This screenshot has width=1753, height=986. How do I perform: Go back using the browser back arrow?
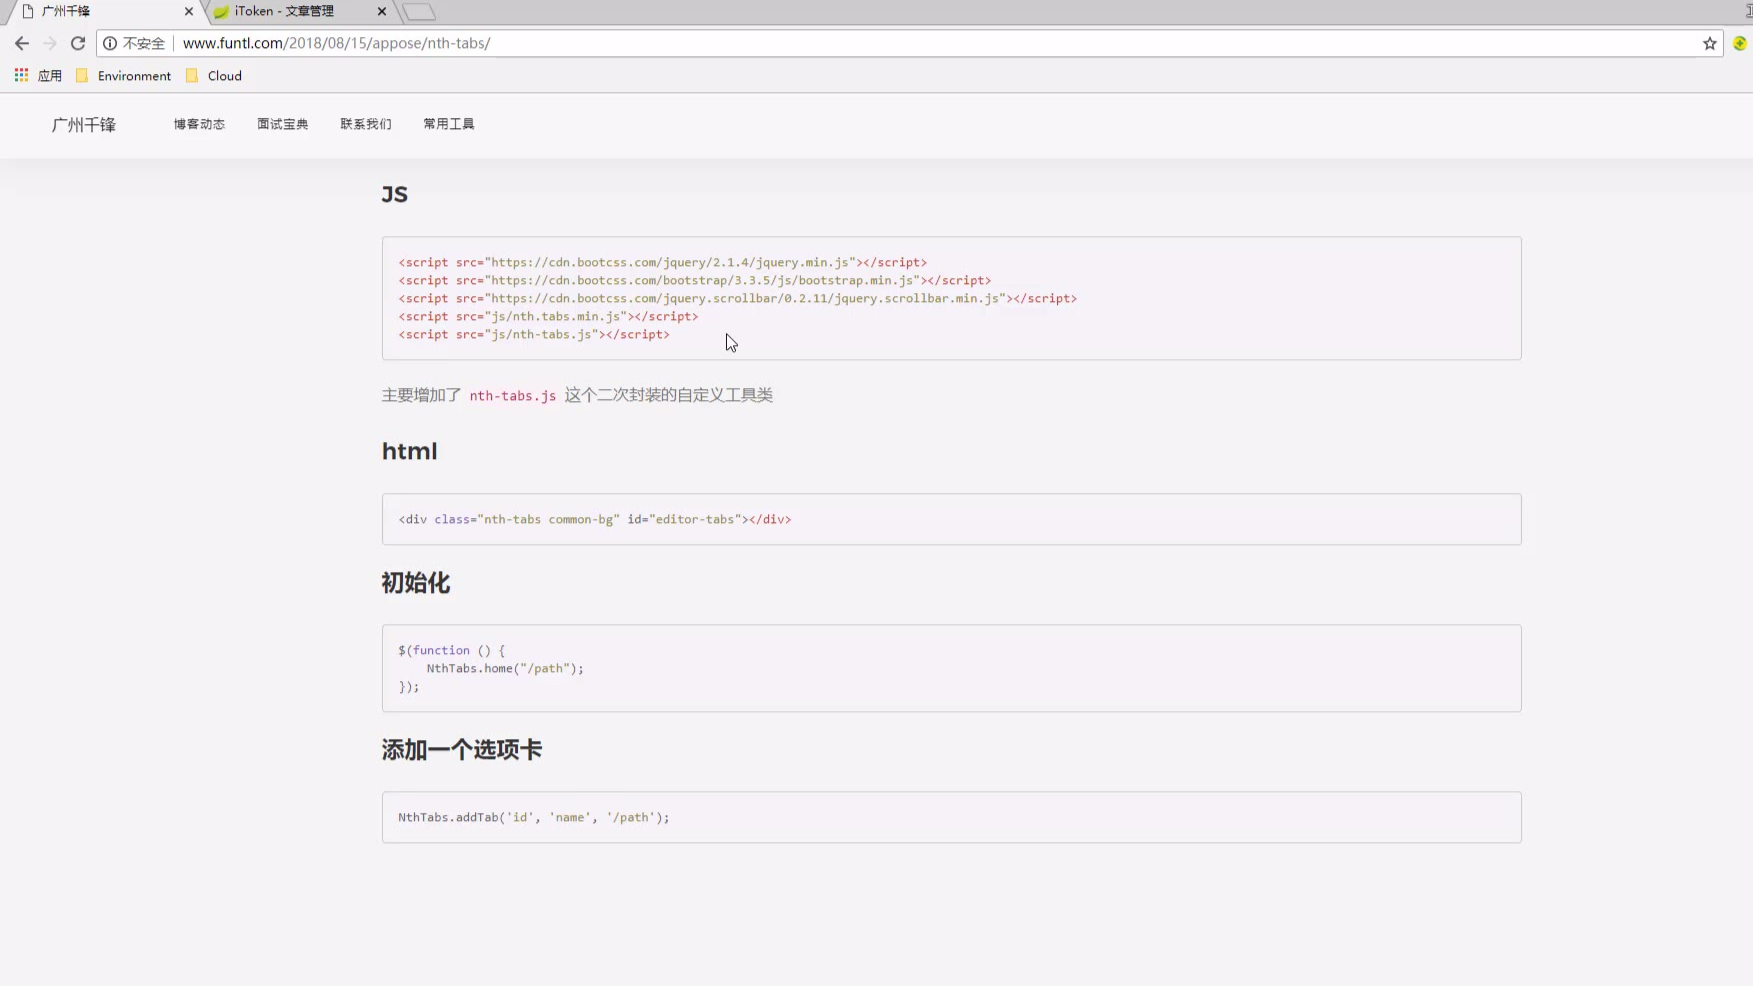(22, 43)
